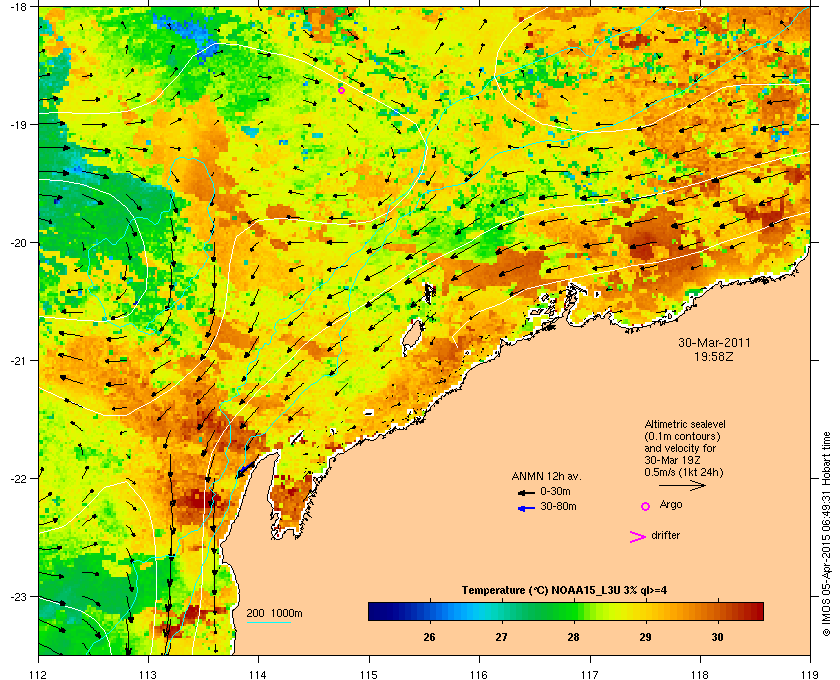Click the colorbar tick label 27
Screen dimensions: 840x680
[x=501, y=637]
